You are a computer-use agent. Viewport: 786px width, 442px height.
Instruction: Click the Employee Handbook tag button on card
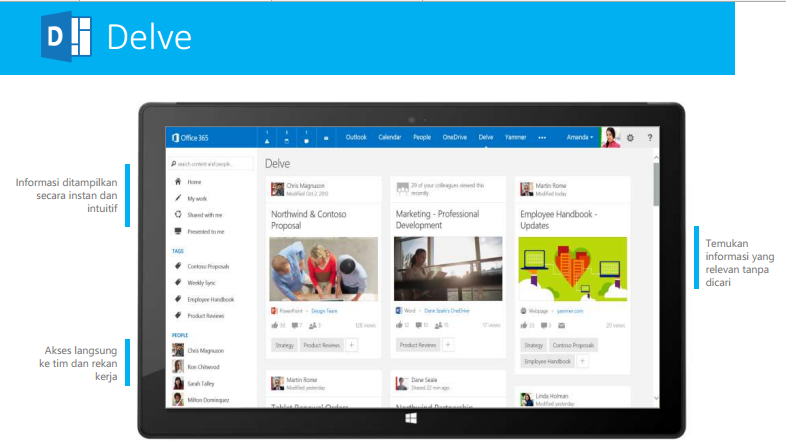547,361
